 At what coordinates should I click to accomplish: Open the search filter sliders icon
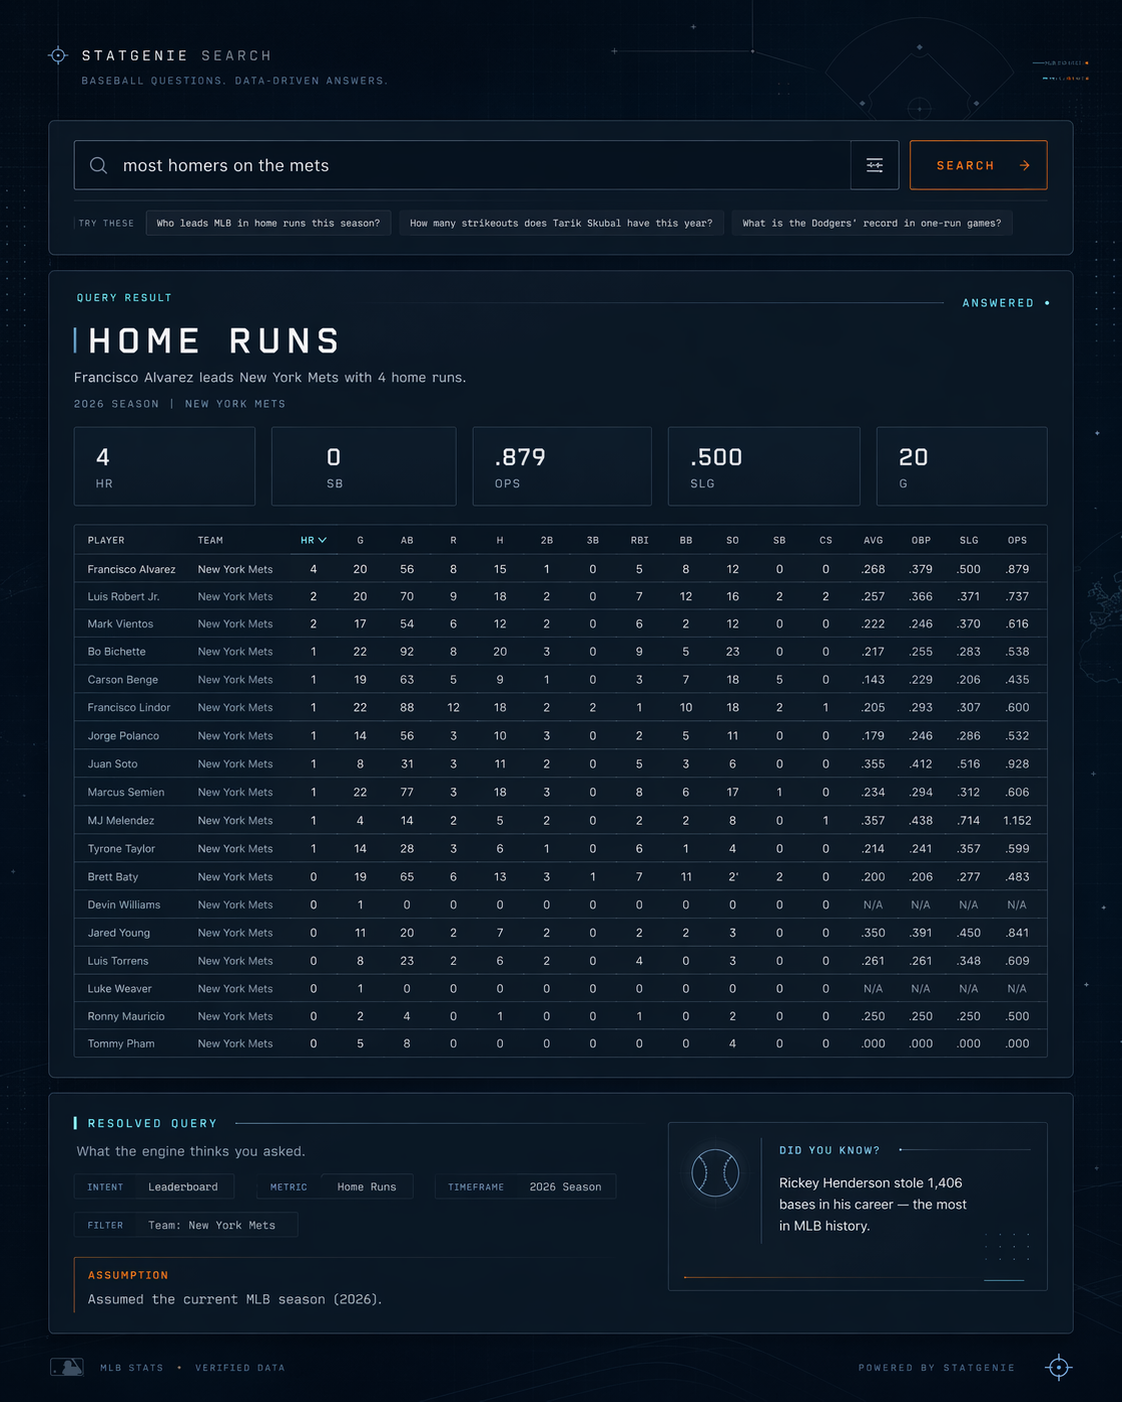tap(875, 165)
